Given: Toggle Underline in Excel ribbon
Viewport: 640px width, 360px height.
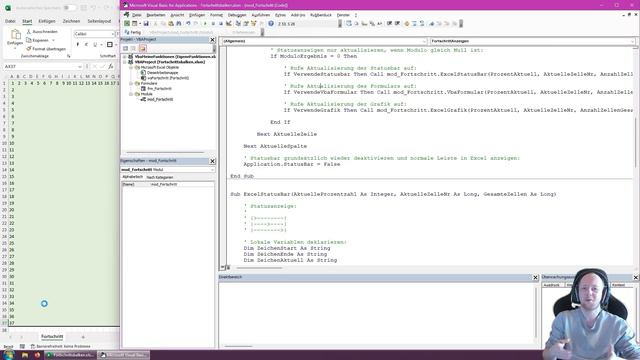Looking at the screenshot, I should [95, 44].
